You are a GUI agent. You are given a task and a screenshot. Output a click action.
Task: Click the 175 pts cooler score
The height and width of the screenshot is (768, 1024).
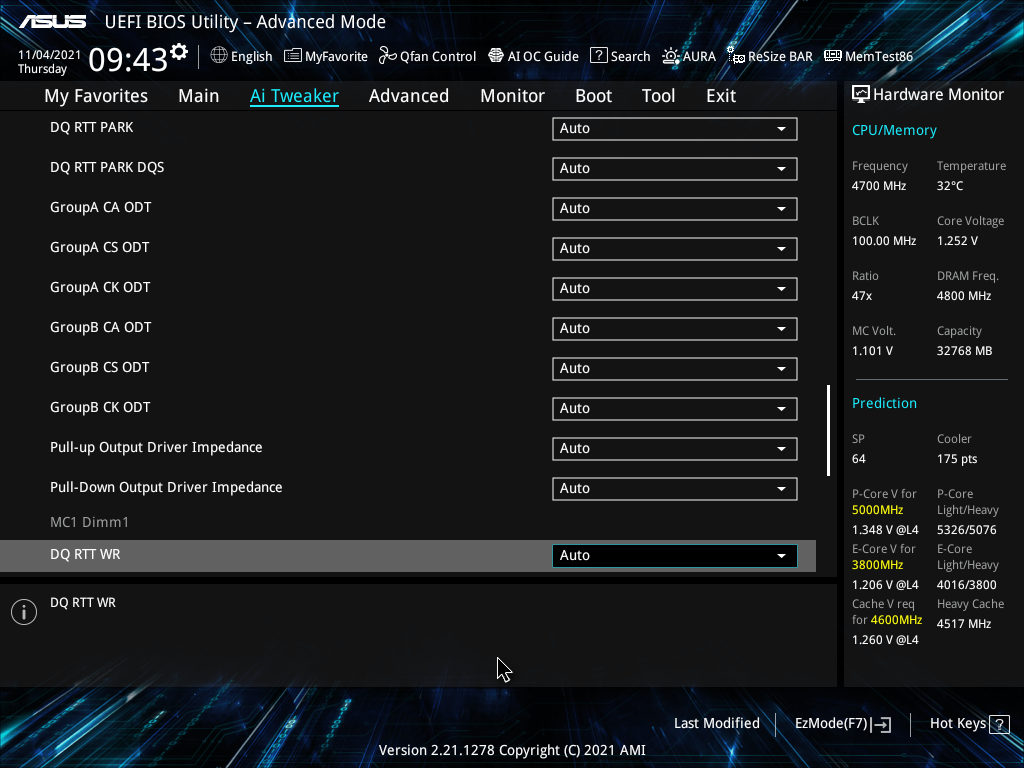coord(957,459)
